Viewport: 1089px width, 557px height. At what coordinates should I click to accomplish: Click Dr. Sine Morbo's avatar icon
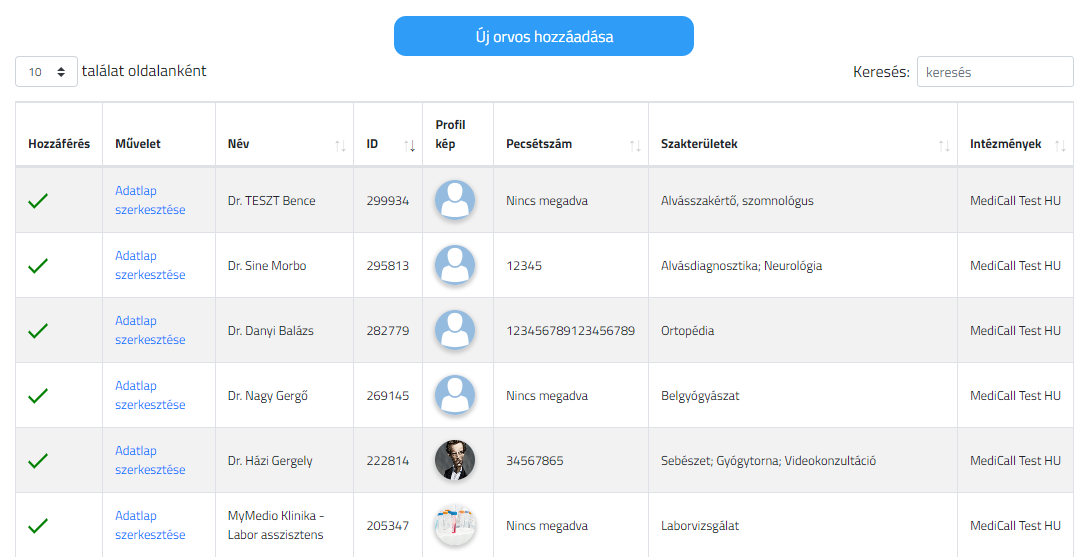455,265
